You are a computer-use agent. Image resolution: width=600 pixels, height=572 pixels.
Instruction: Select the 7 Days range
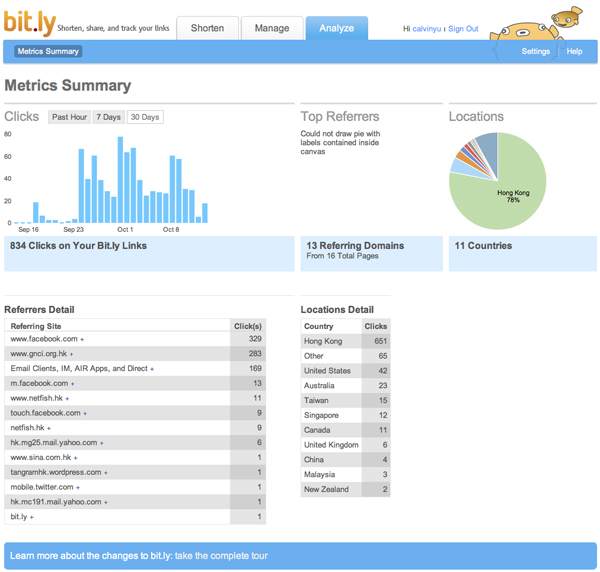pos(109,117)
